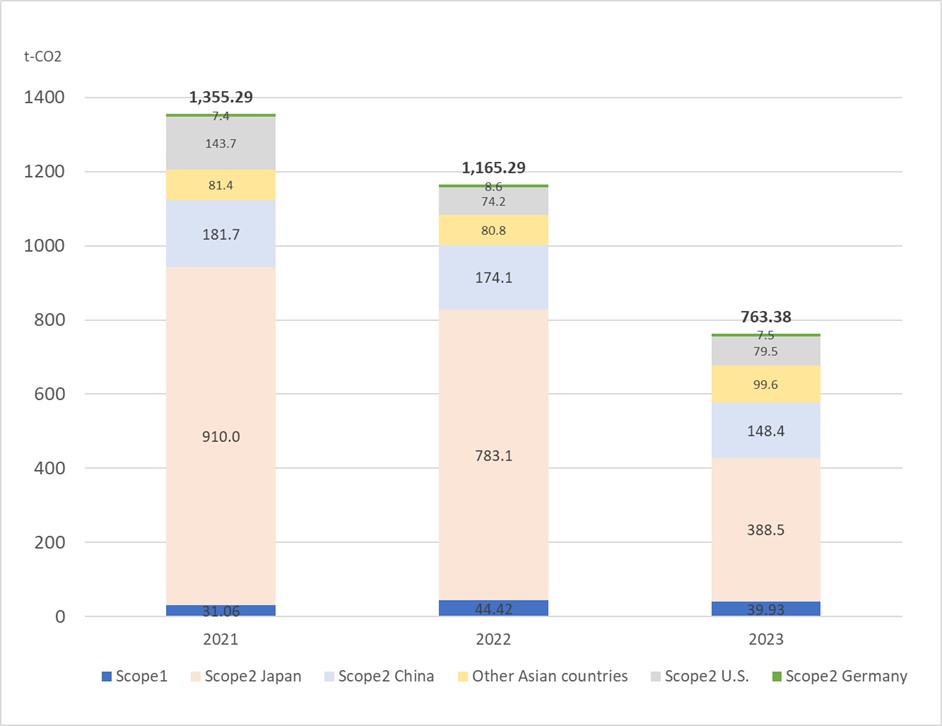Click the 1400 y-axis tick label
Viewport: 942px width, 726px height.
tap(46, 97)
